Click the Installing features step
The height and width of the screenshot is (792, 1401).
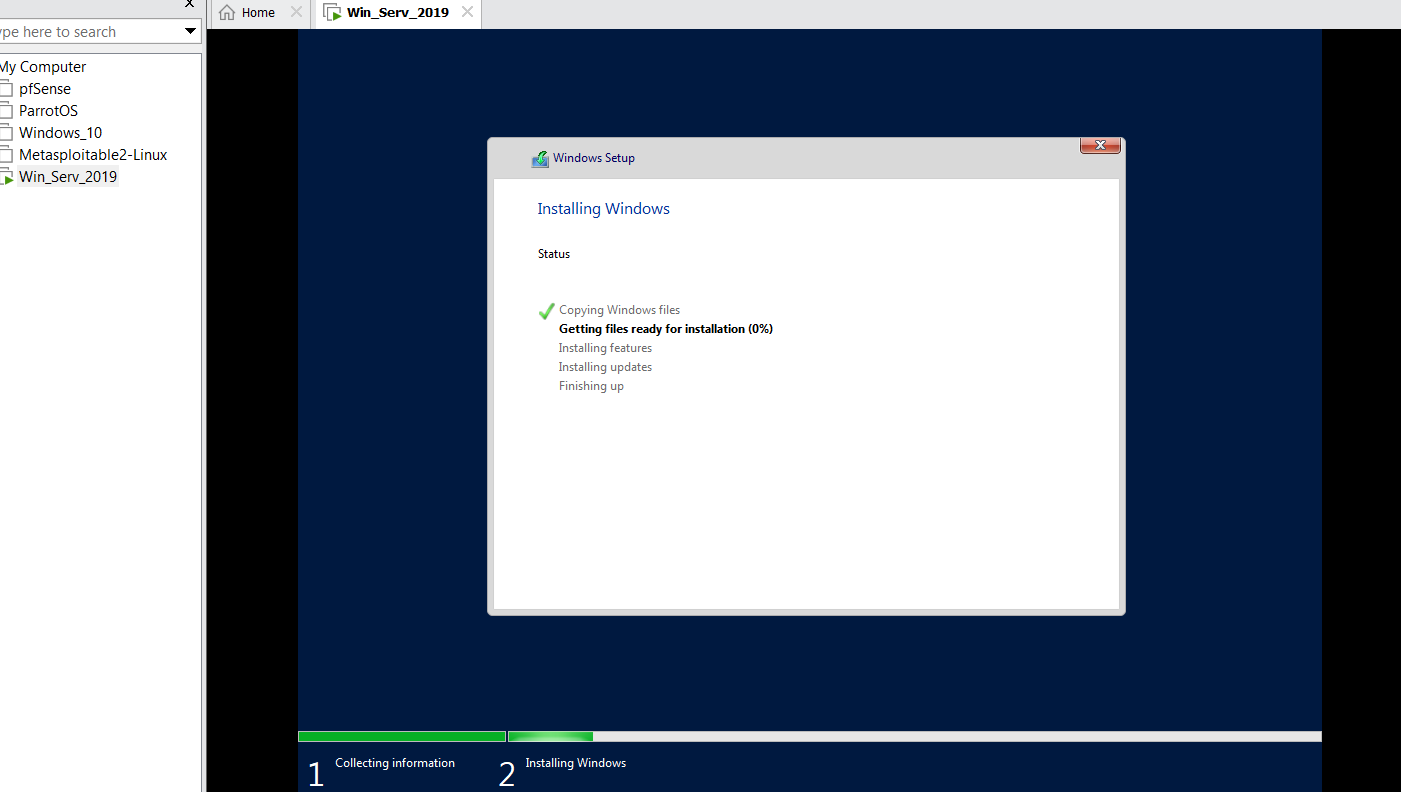tap(605, 348)
